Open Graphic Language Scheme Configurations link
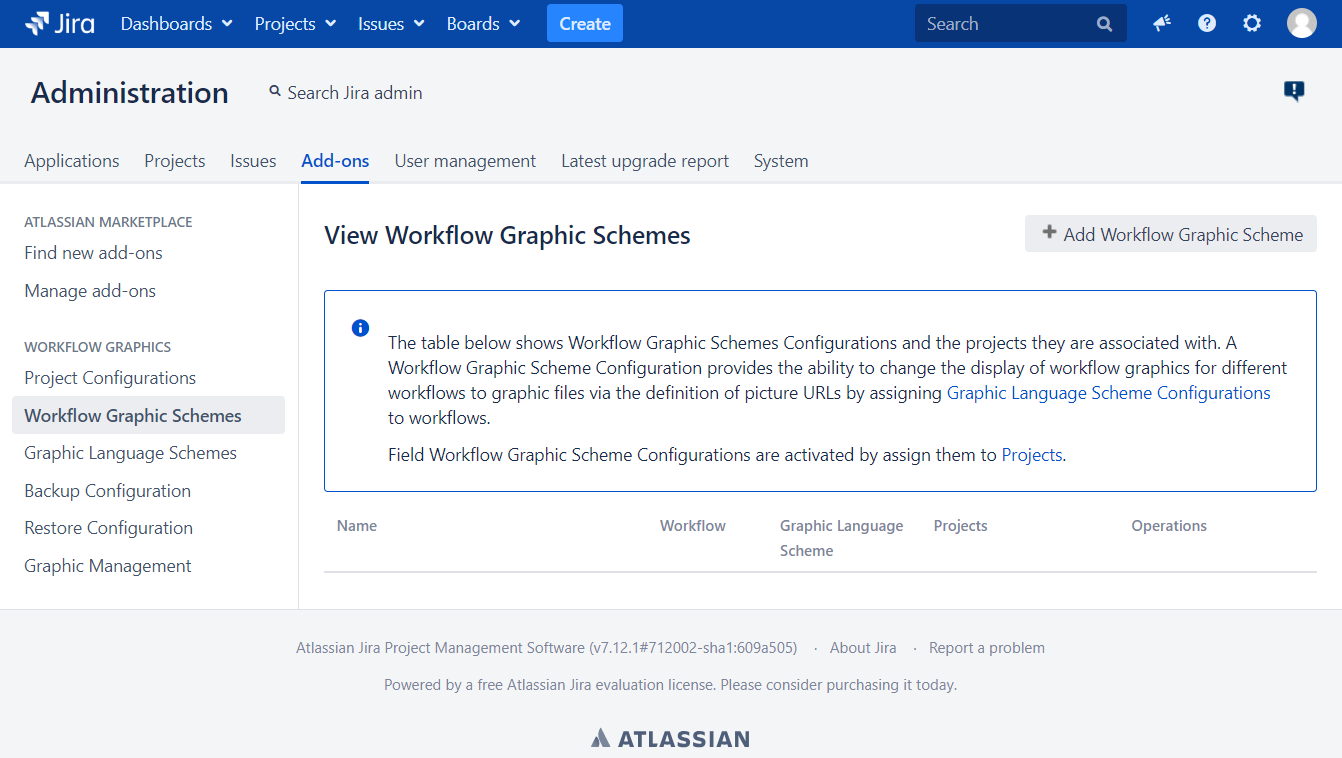Image resolution: width=1342 pixels, height=758 pixels. coord(1108,393)
